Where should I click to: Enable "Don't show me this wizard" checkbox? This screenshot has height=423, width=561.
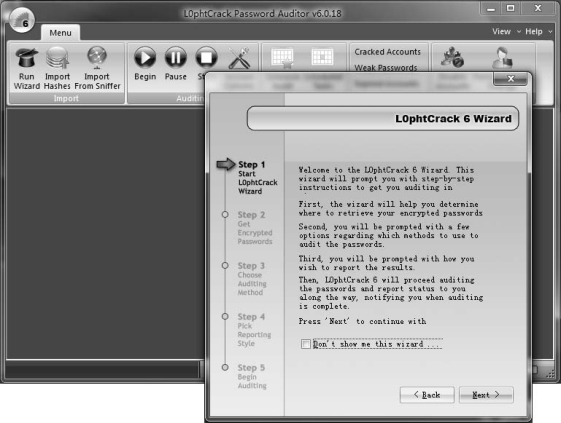[x=306, y=344]
